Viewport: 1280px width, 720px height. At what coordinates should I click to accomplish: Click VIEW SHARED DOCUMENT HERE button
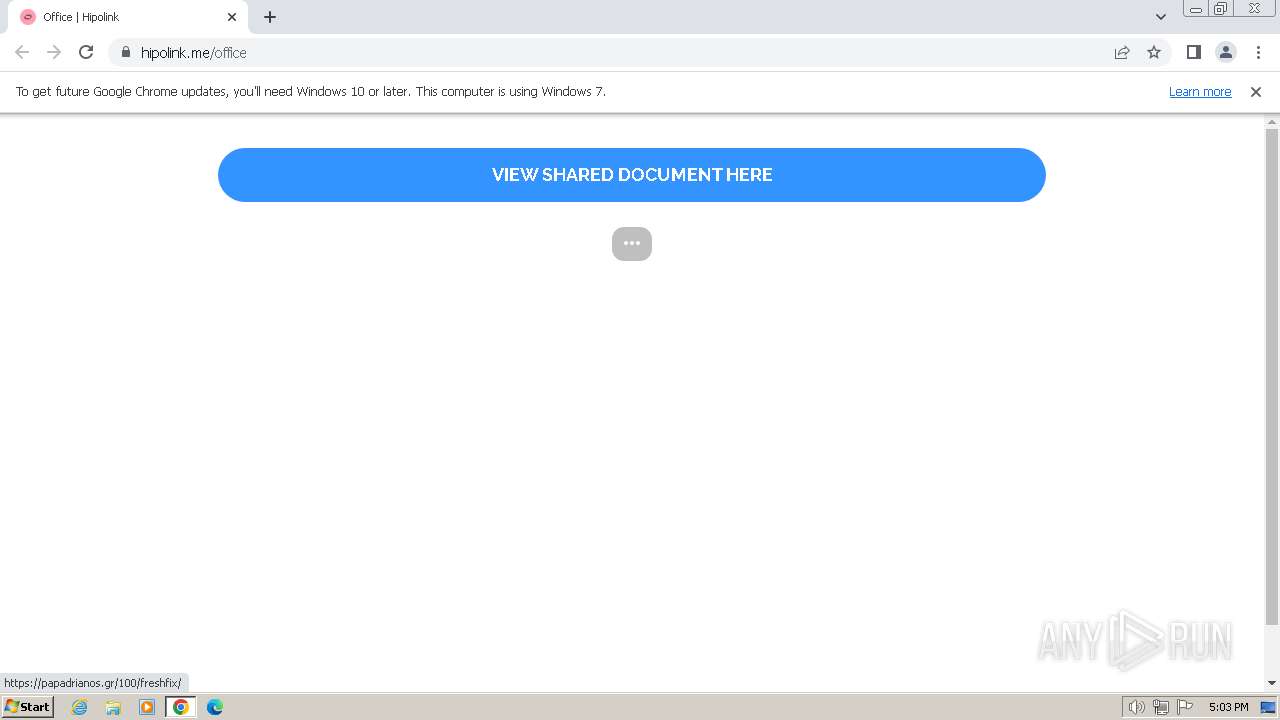pyautogui.click(x=632, y=175)
